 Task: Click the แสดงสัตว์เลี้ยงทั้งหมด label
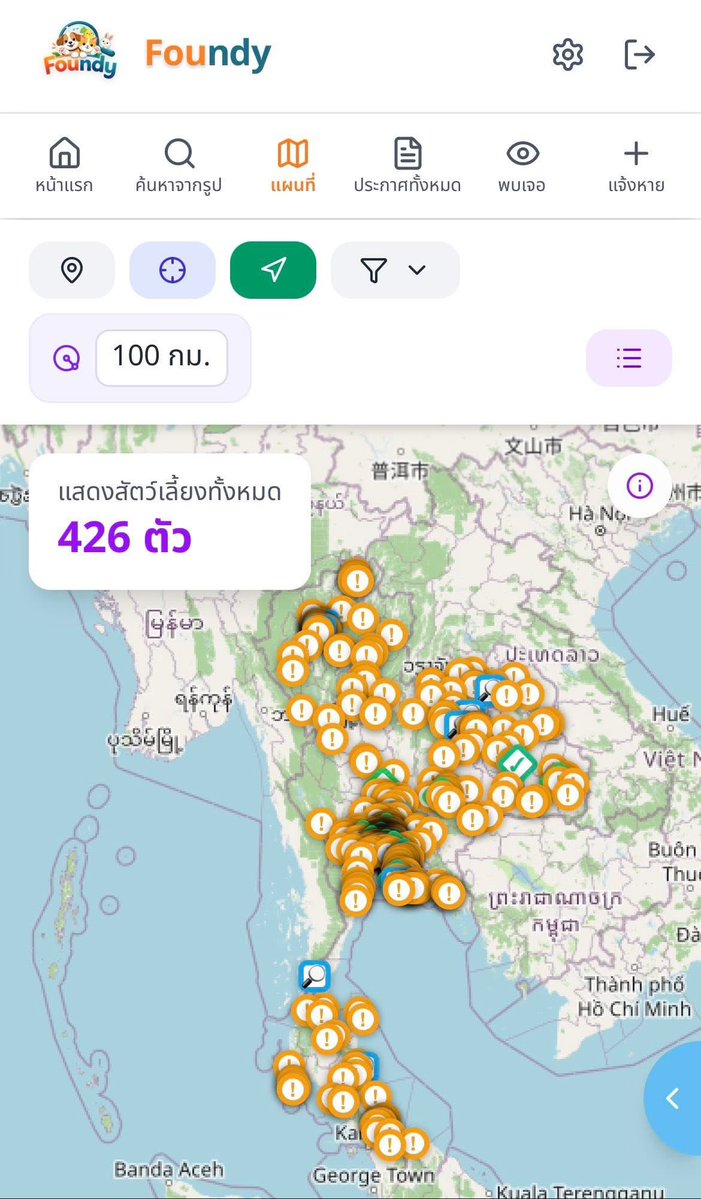click(x=170, y=492)
